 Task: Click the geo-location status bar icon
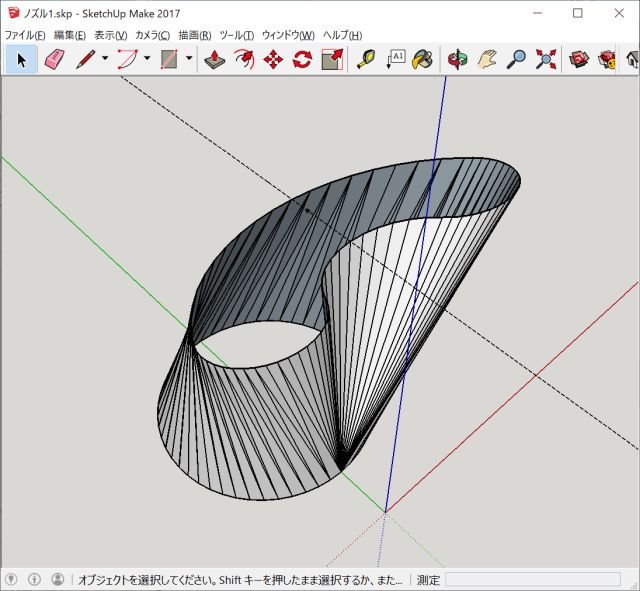pos(11,580)
